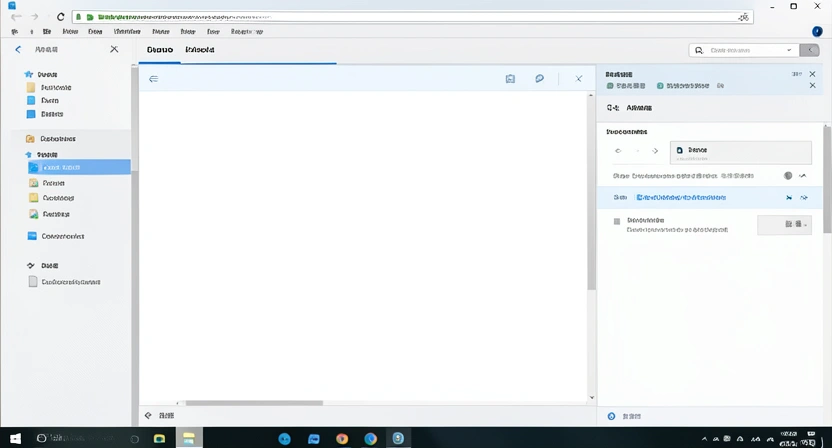The width and height of the screenshot is (832, 448).
Task: Click the left navigation arrow in right panel
Action: click(x=618, y=151)
